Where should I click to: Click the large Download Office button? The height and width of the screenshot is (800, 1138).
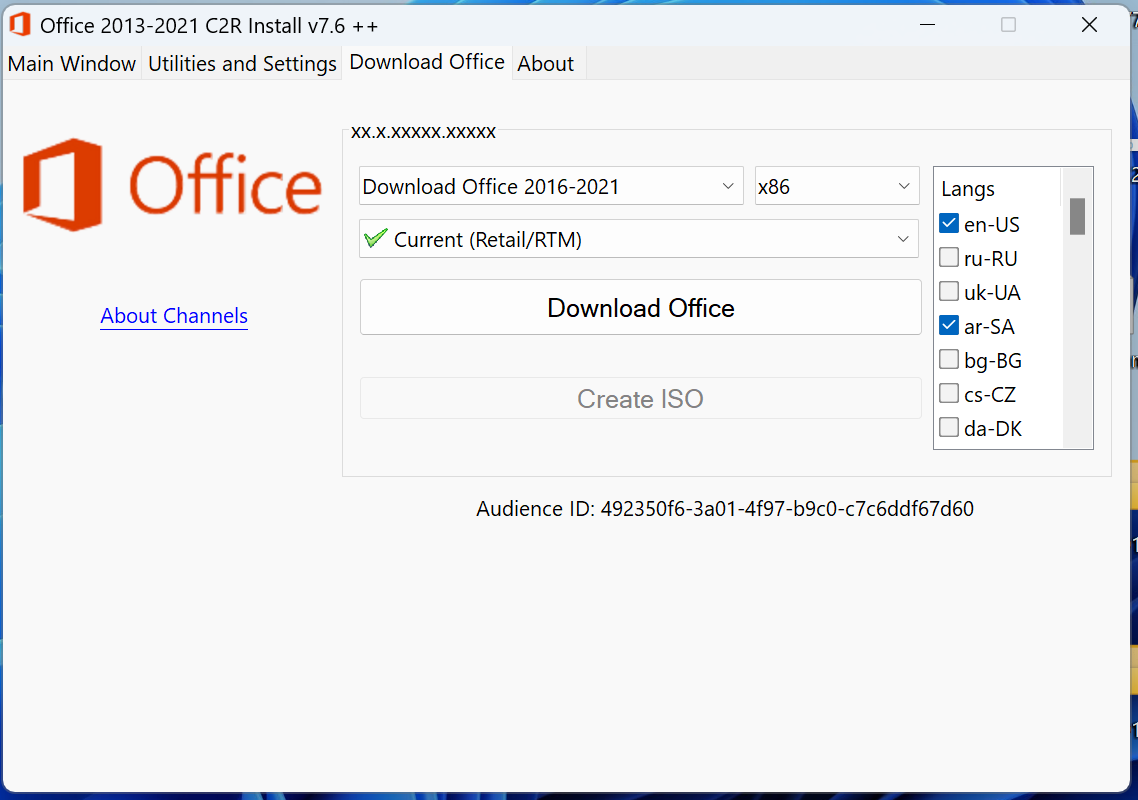pos(640,308)
